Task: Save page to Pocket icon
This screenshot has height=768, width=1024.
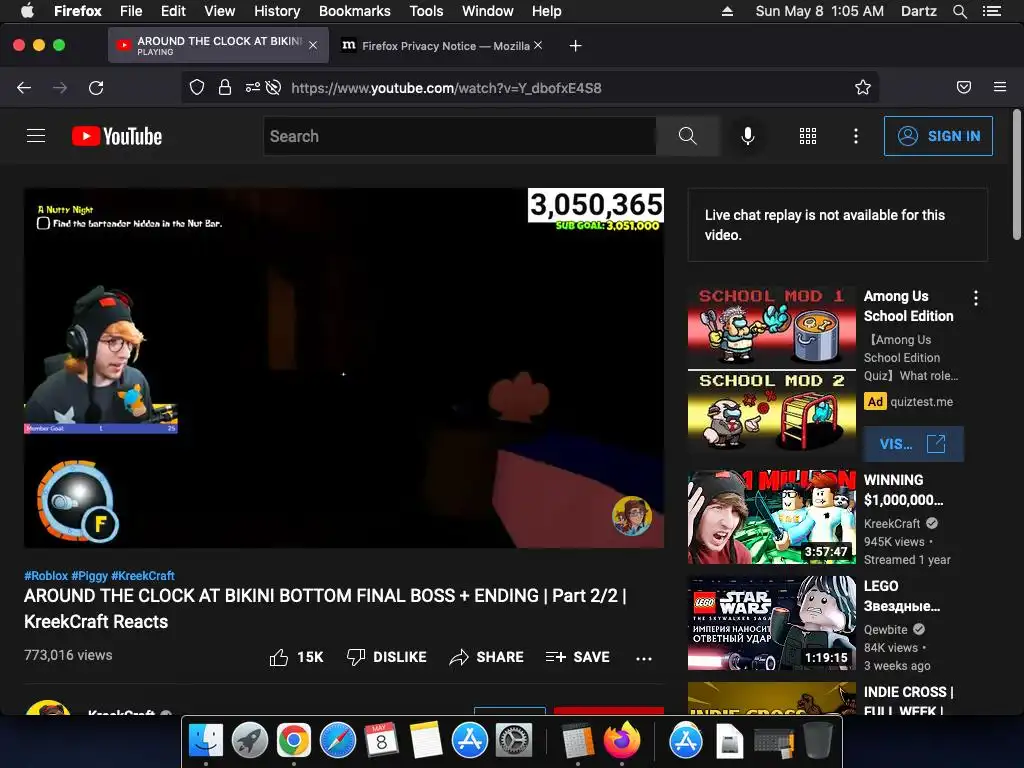Action: point(964,88)
